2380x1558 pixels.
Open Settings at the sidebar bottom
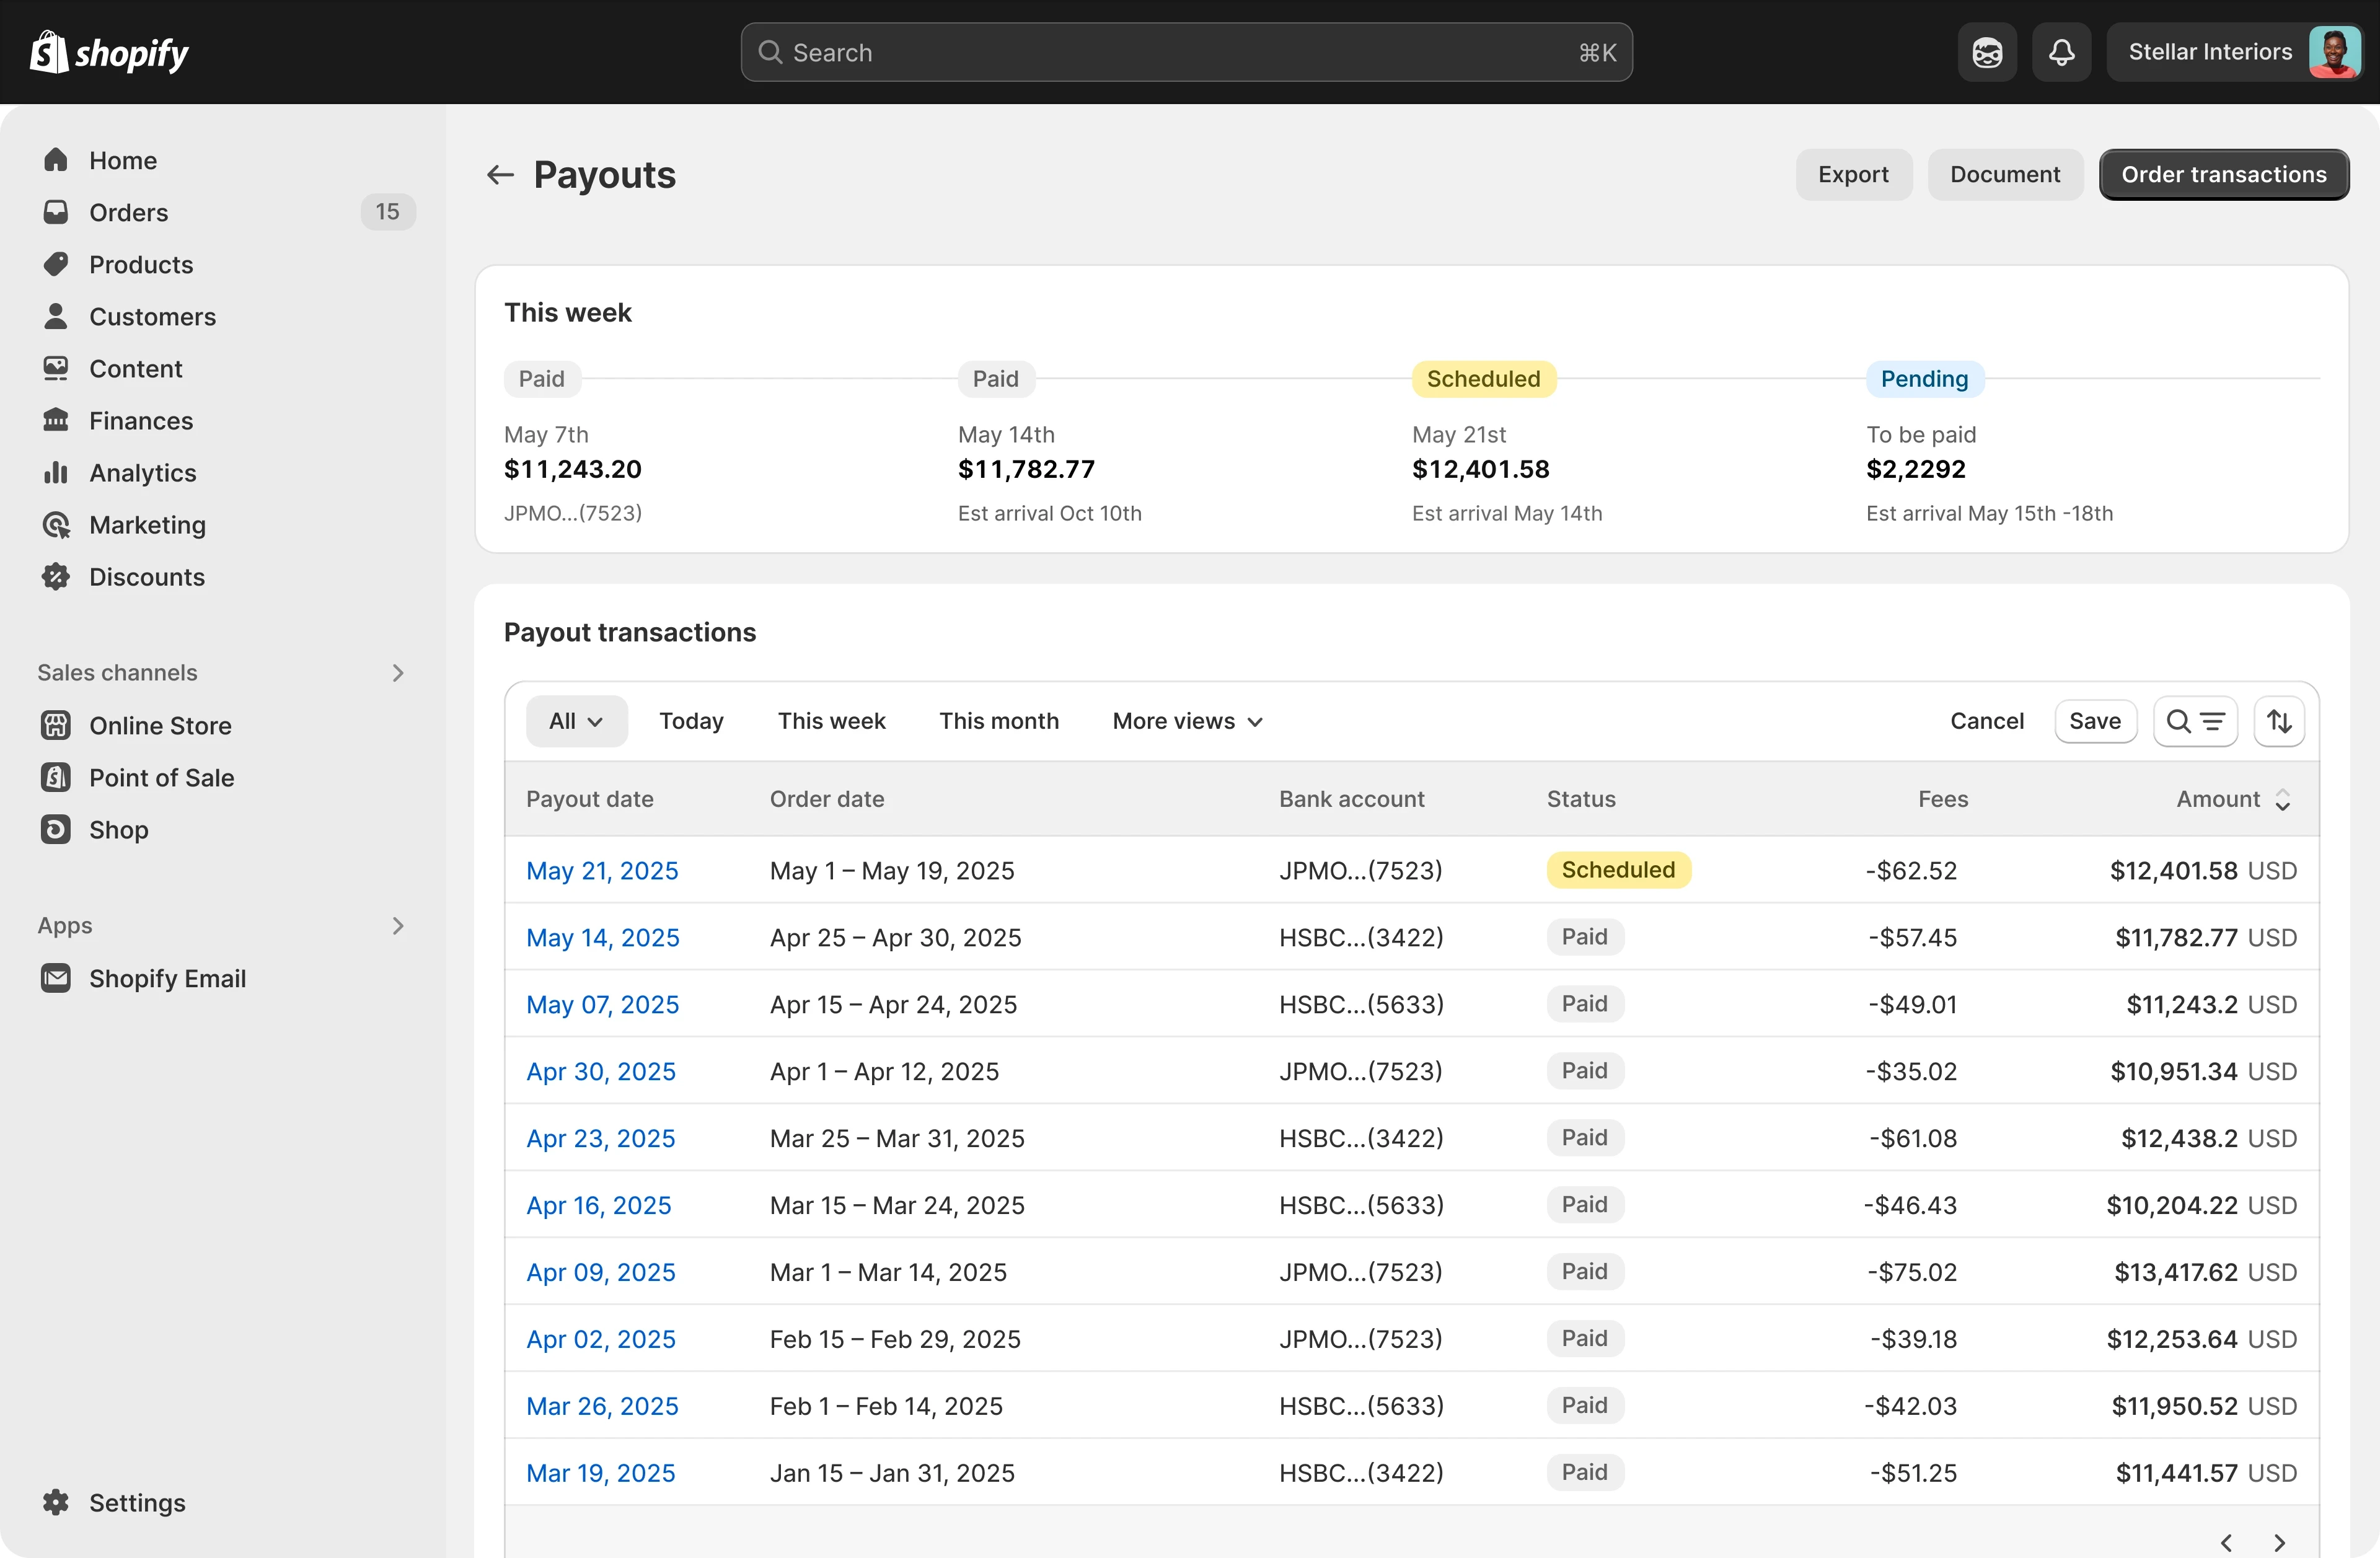(x=137, y=1502)
